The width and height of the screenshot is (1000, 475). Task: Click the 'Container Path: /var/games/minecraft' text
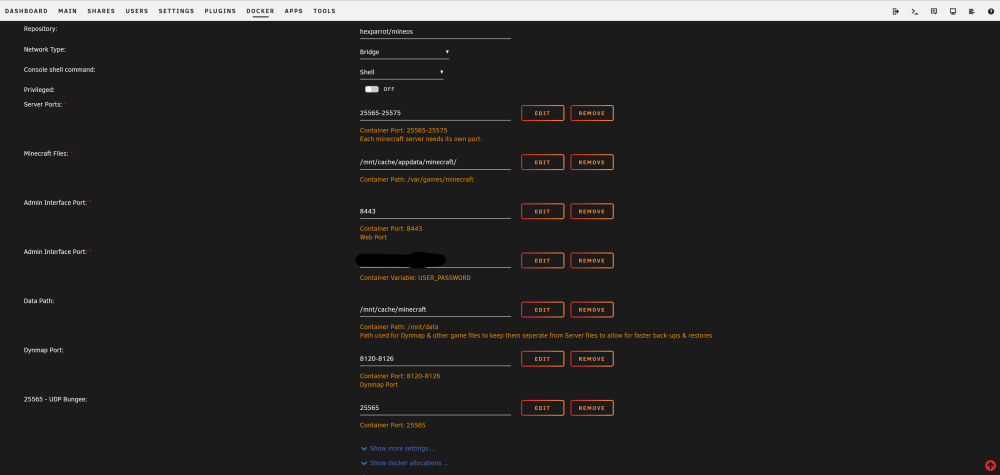coord(416,180)
